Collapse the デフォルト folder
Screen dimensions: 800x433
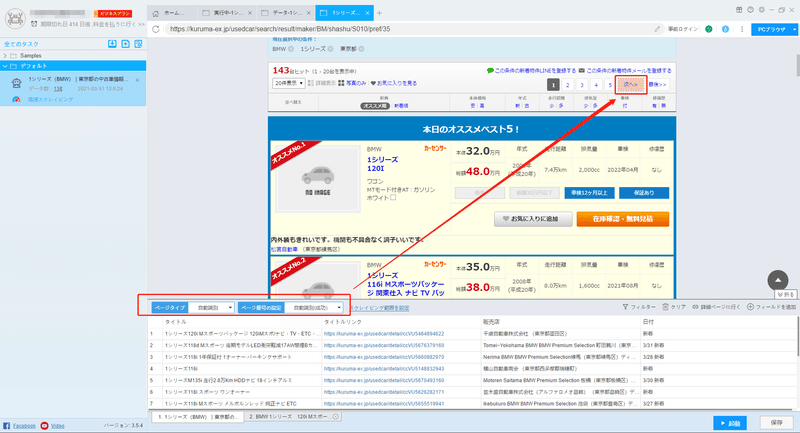point(5,66)
